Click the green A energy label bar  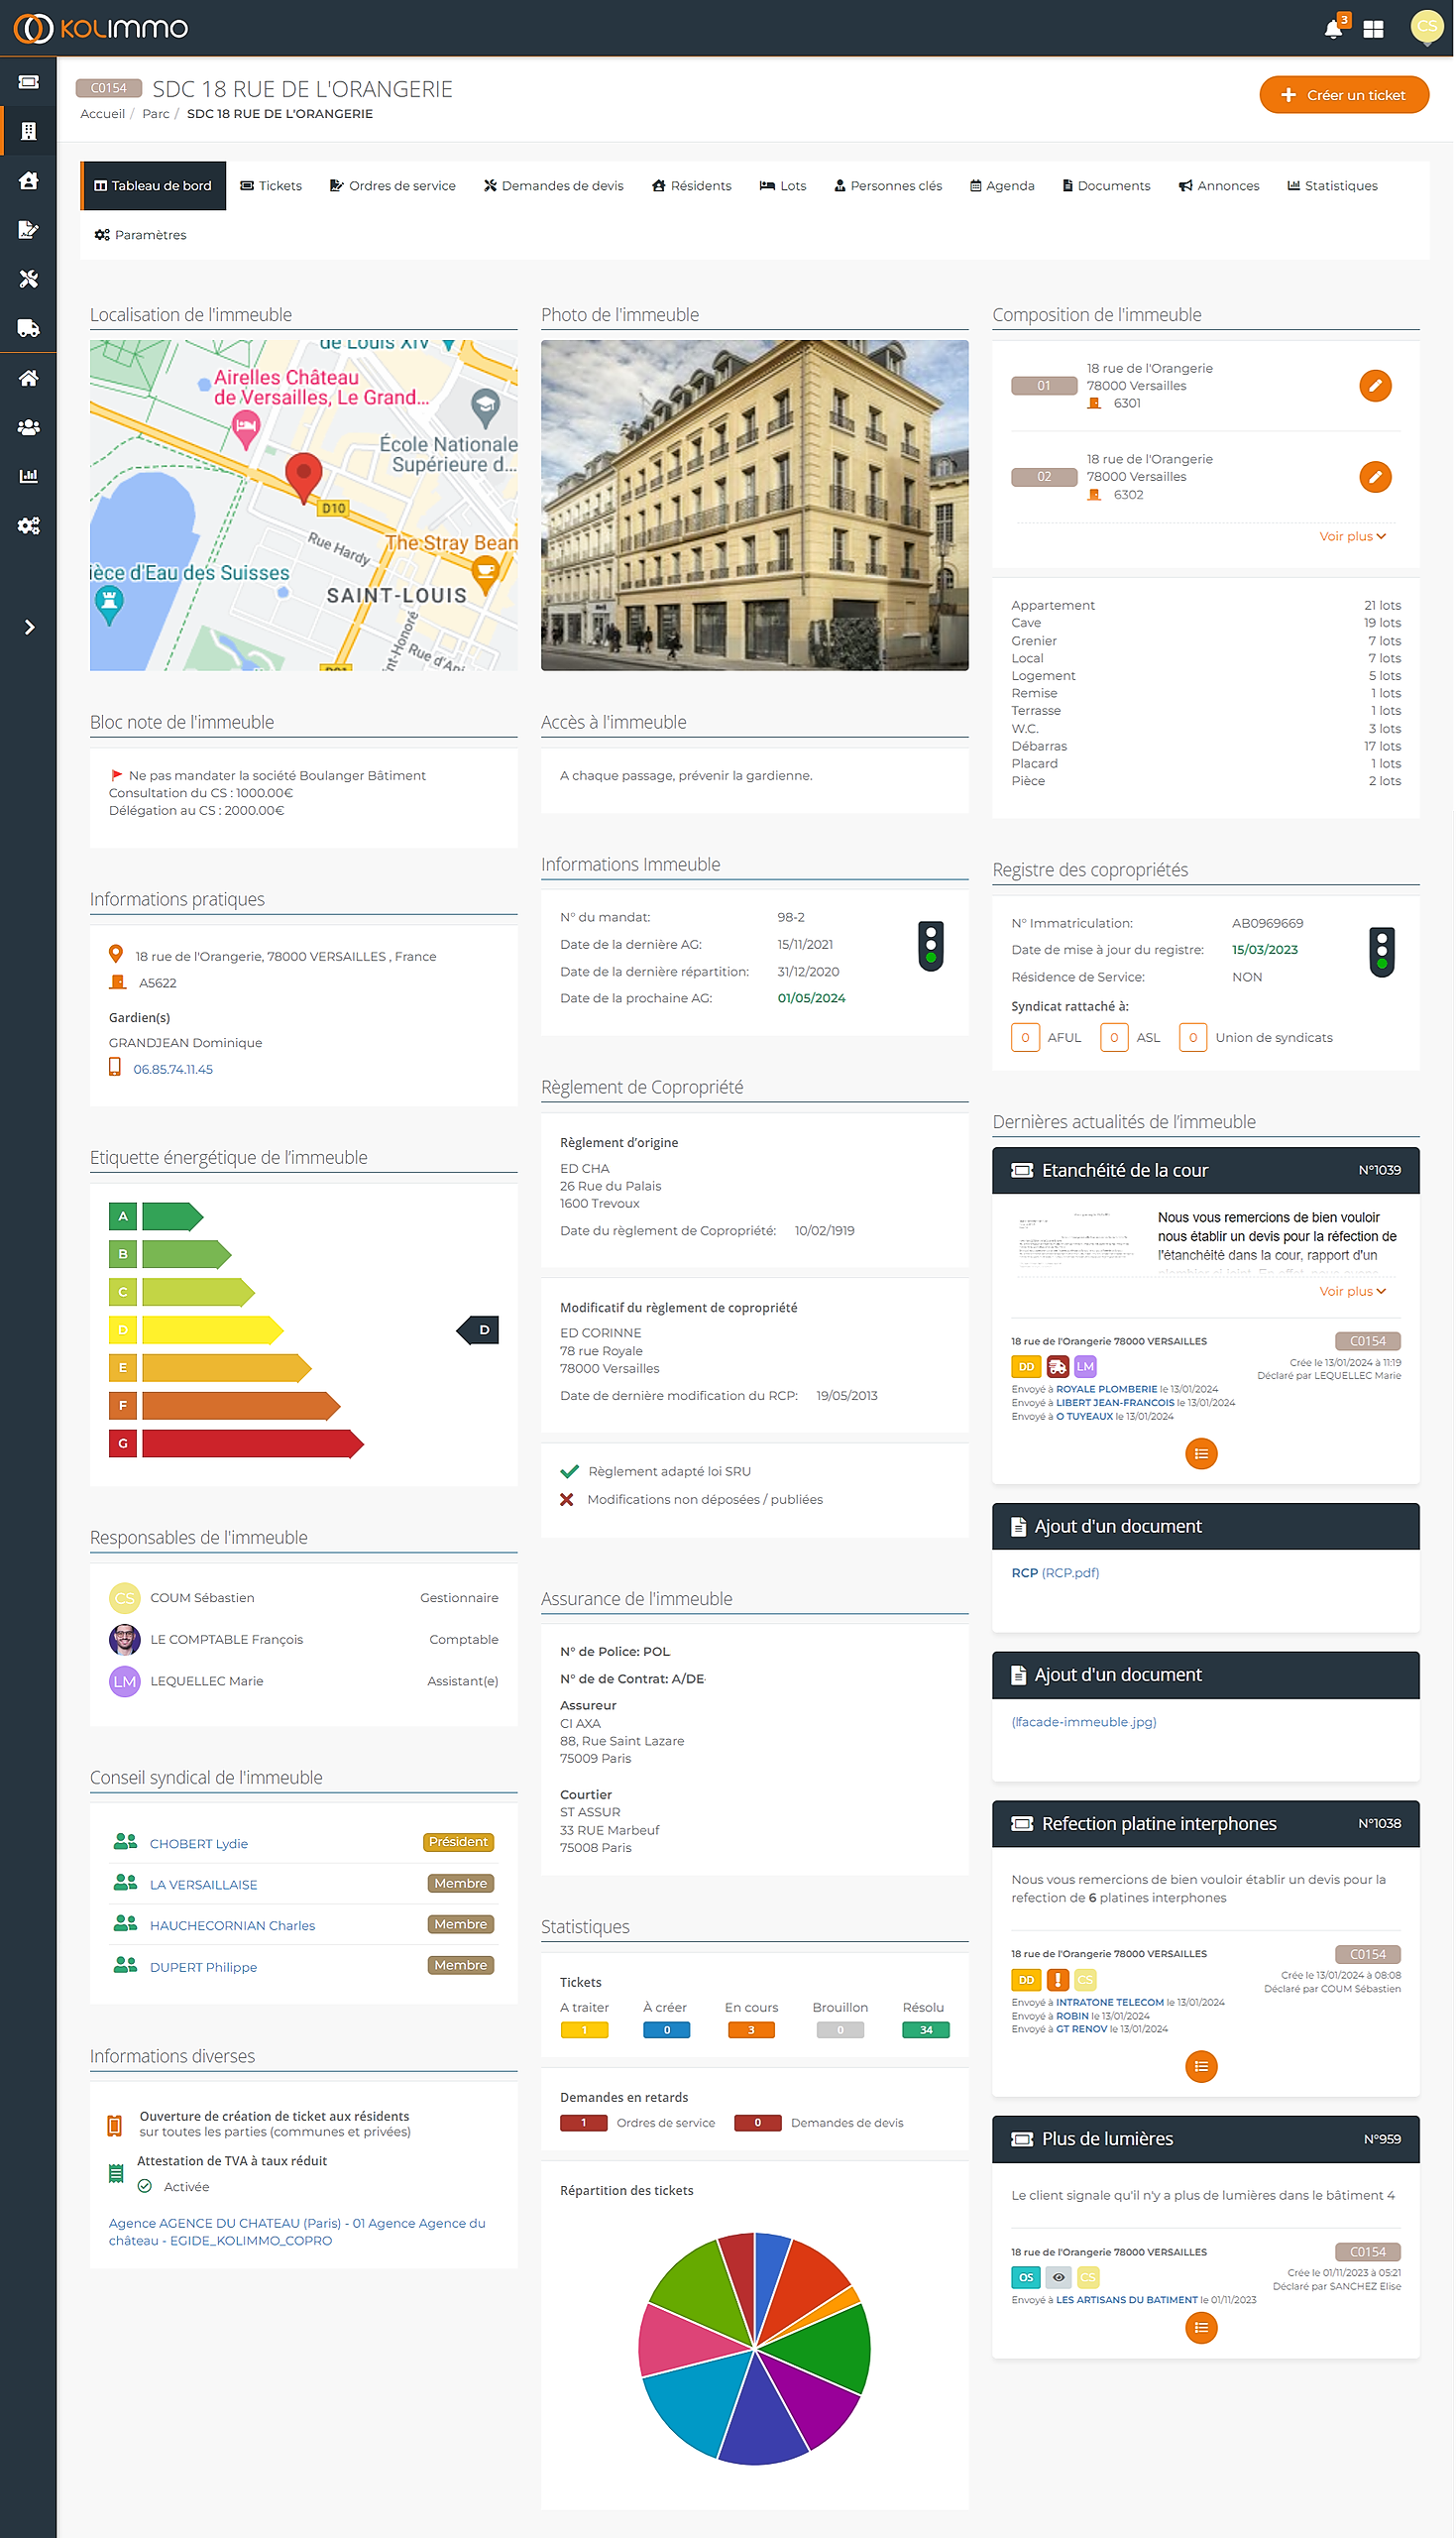click(173, 1217)
